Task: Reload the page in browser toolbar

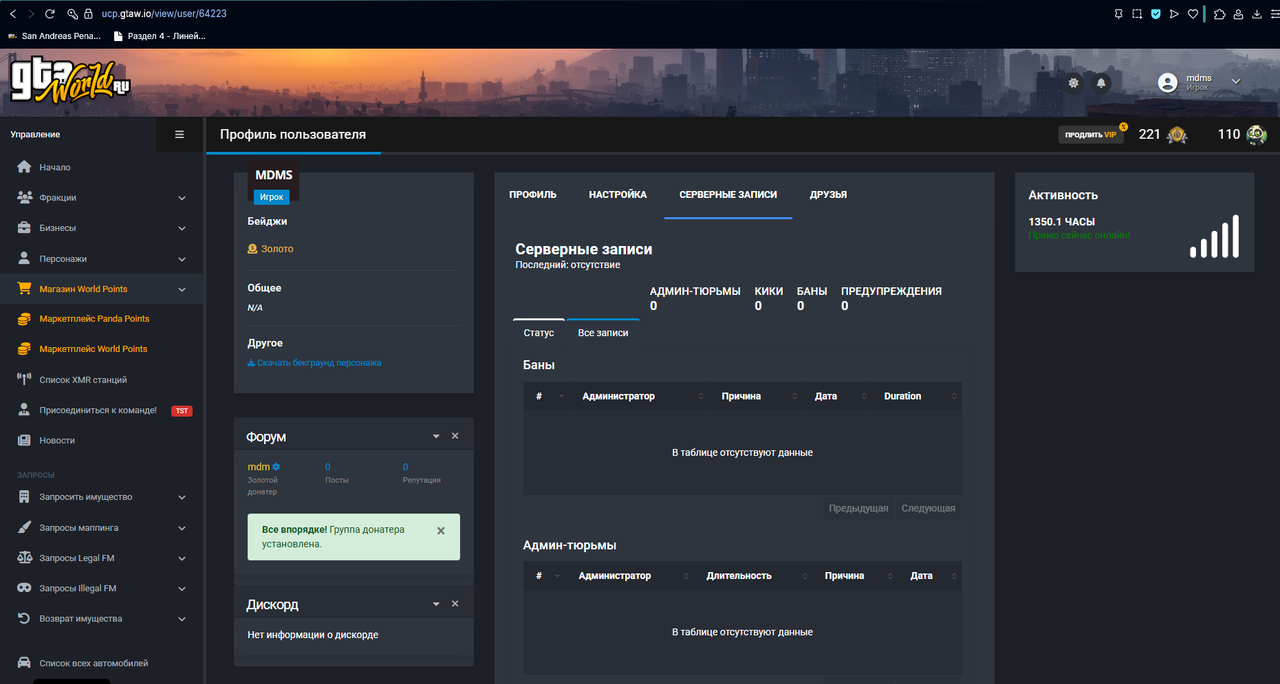Action: (50, 14)
